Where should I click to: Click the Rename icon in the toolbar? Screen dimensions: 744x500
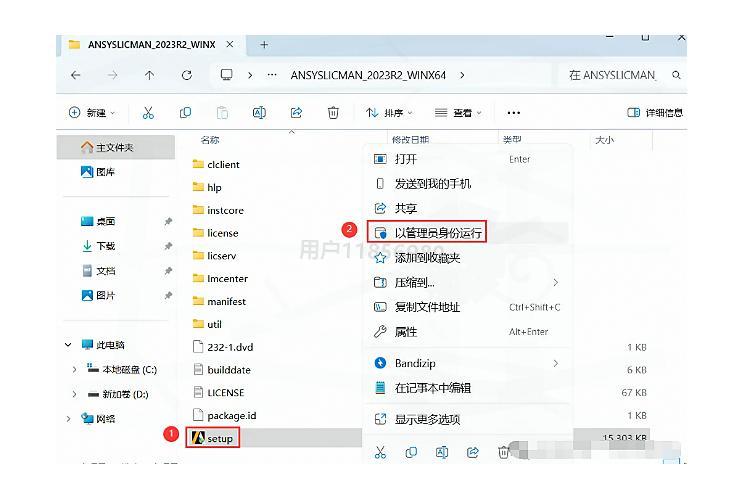click(259, 112)
